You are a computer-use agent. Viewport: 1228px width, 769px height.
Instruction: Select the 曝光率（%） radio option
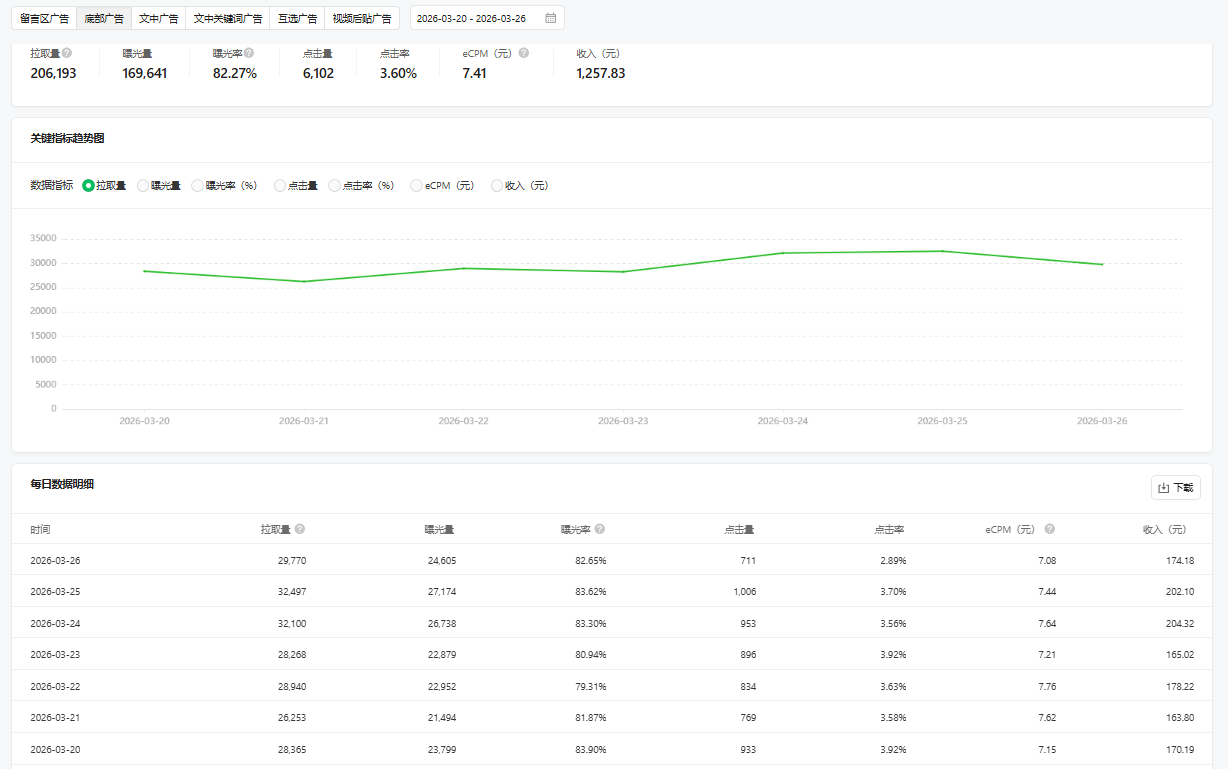coord(198,185)
